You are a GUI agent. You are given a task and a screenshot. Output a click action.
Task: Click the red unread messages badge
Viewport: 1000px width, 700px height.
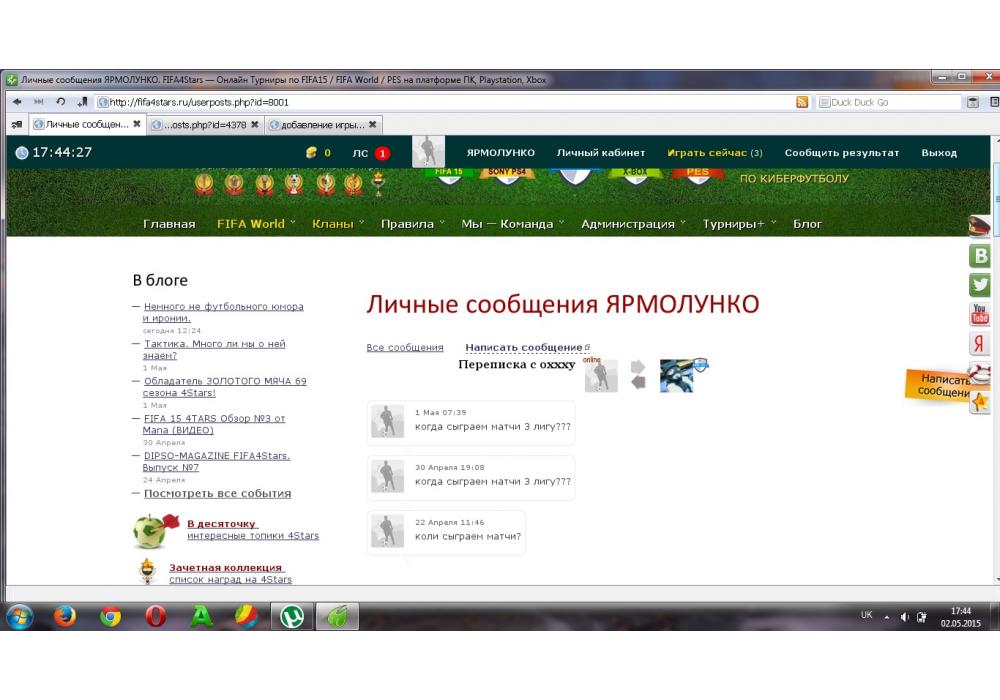(x=382, y=153)
